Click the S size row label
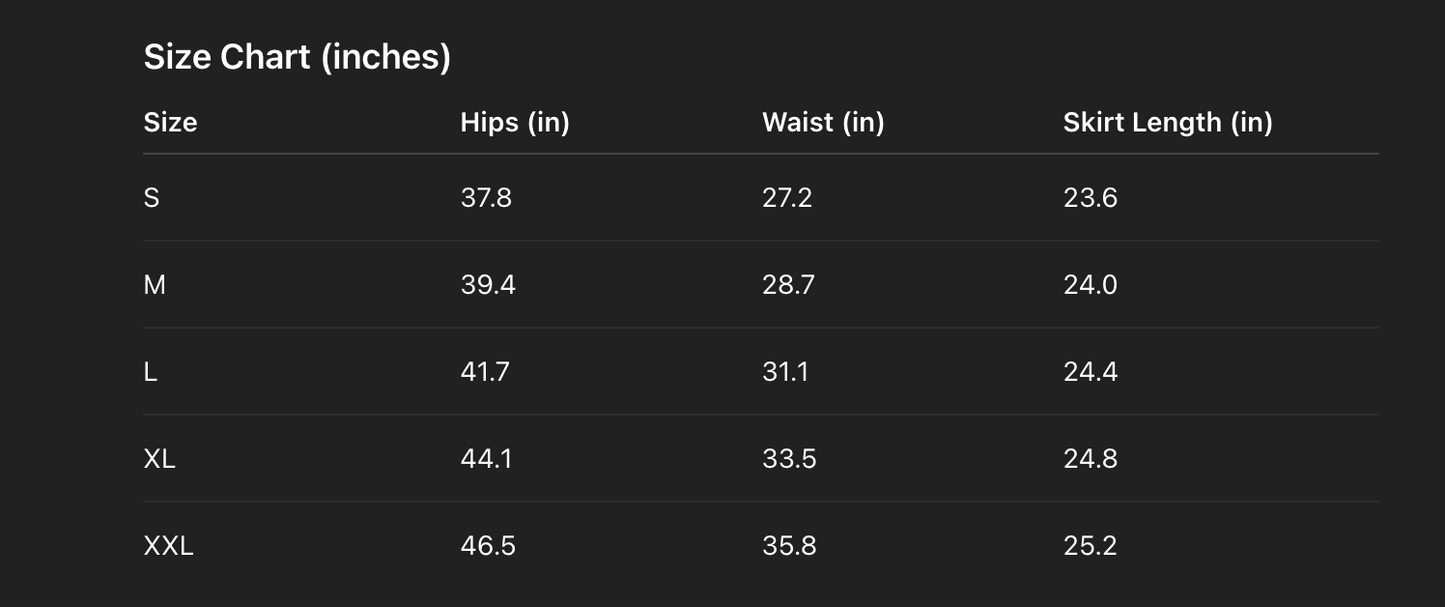Image resolution: width=1445 pixels, height=607 pixels. [x=152, y=198]
